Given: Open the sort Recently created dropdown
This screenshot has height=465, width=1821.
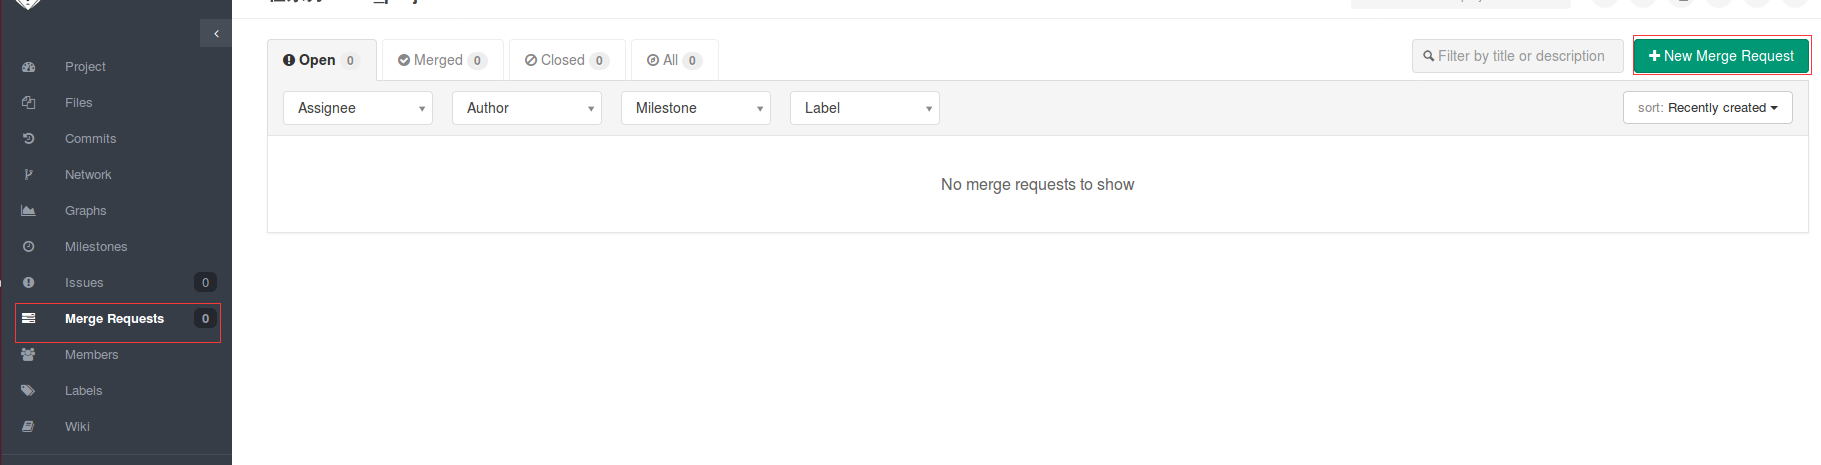Looking at the screenshot, I should pyautogui.click(x=1708, y=108).
